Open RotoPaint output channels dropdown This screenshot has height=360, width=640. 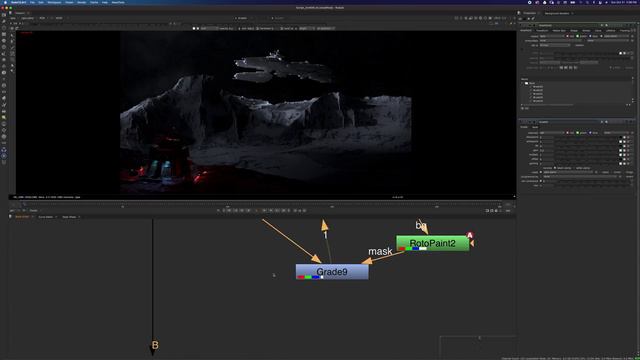[x=552, y=36]
